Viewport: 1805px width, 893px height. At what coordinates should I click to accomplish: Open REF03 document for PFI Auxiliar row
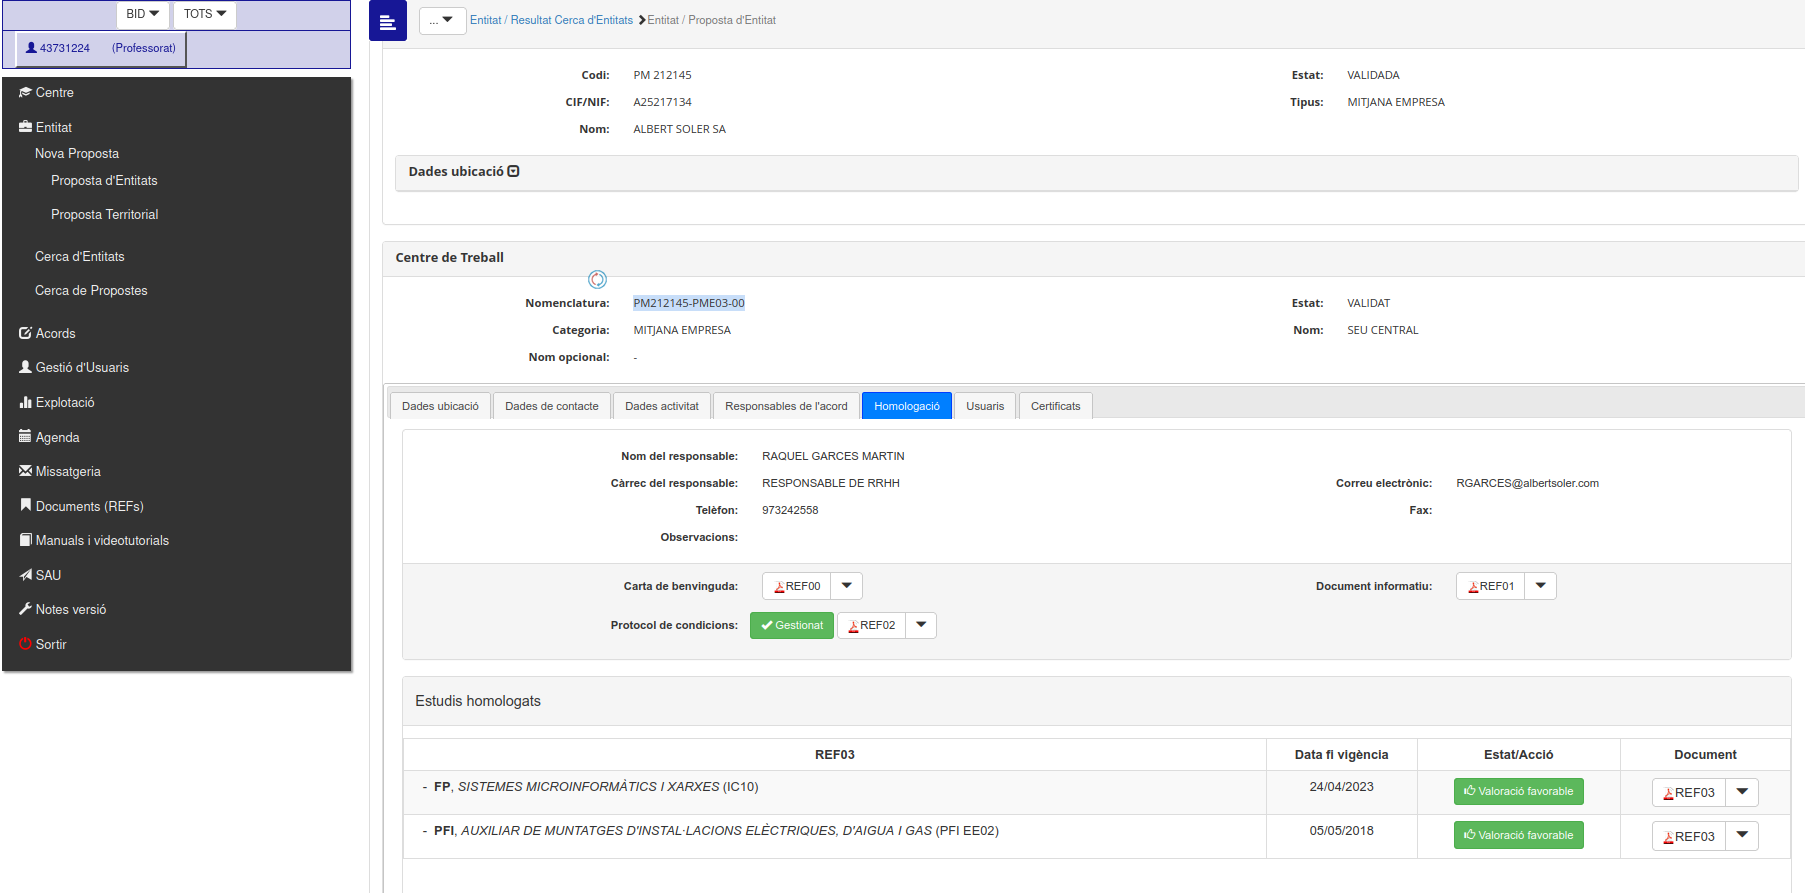click(1689, 836)
